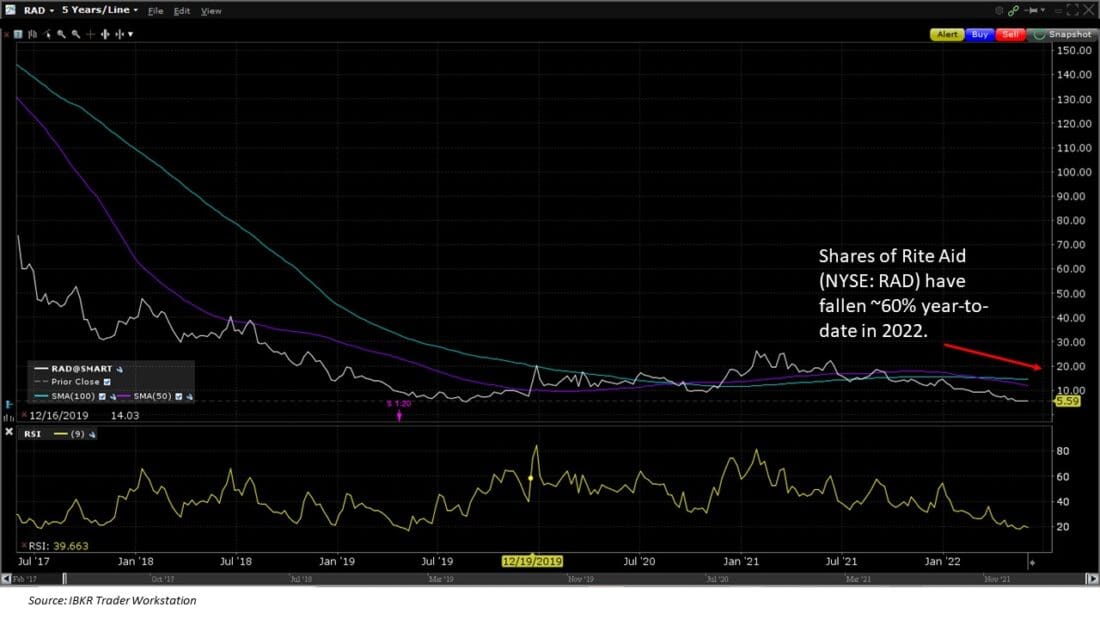Screen dimensions: 1100x619
Task: Edit SMA(50) settings wrench icon
Action: point(189,397)
